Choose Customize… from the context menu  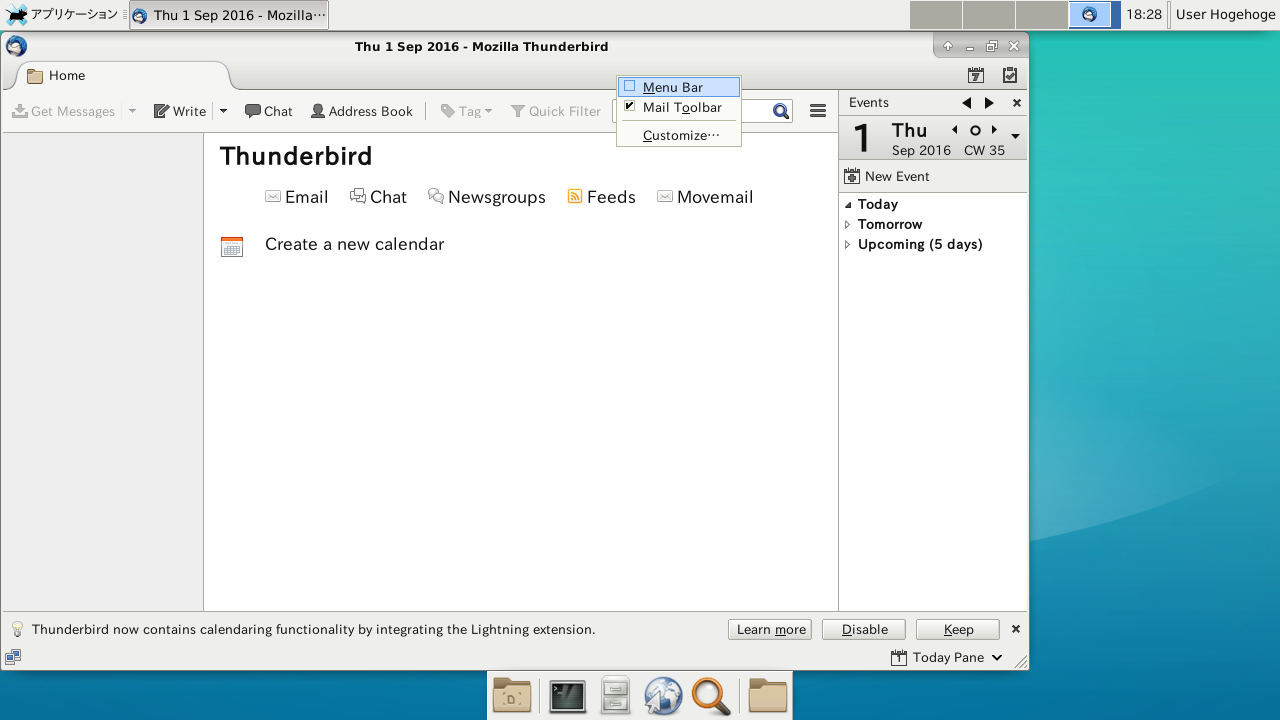[678, 135]
